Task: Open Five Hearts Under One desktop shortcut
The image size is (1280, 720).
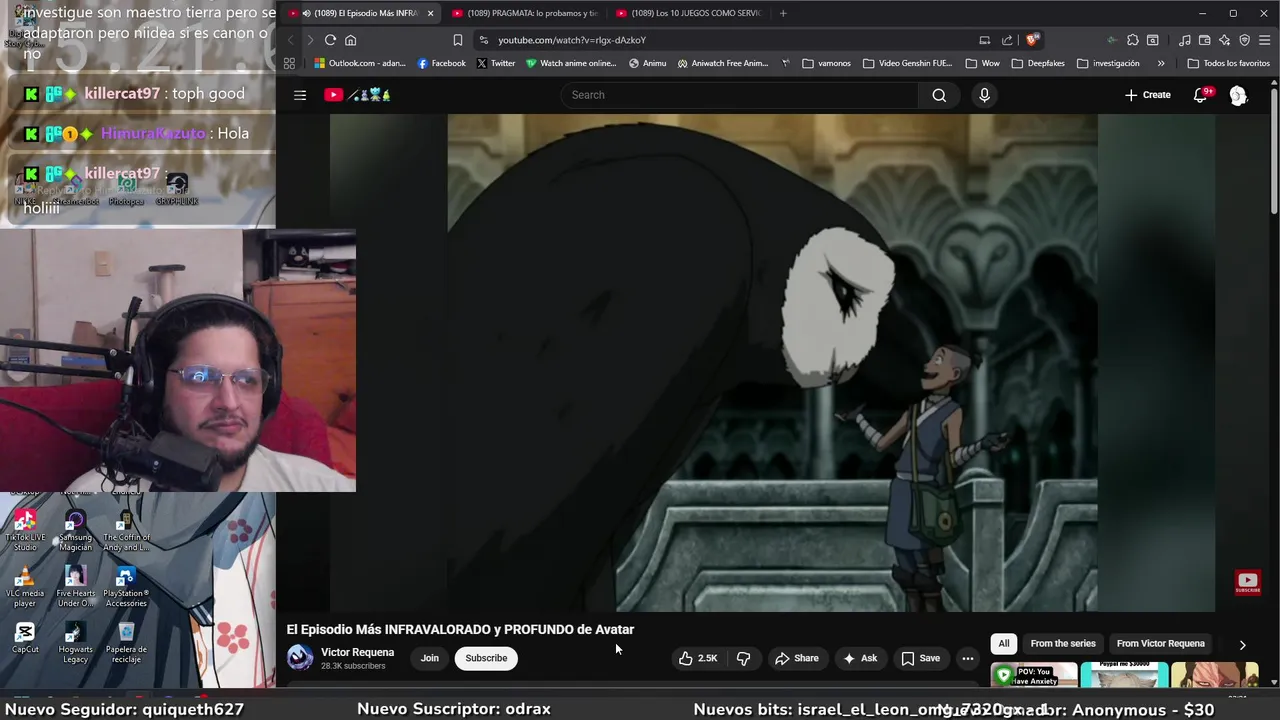Action: click(x=75, y=587)
